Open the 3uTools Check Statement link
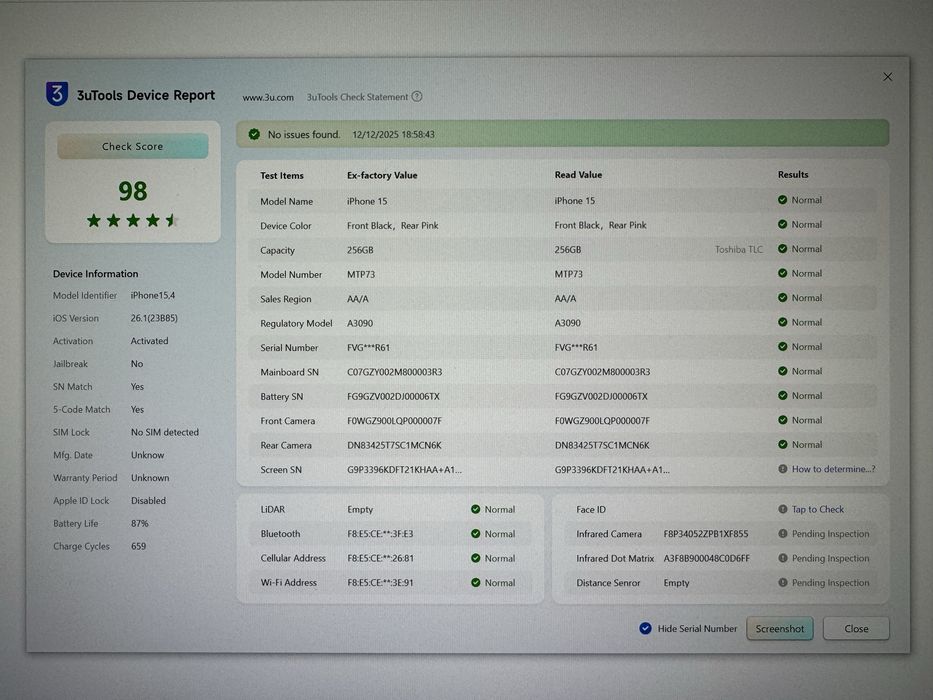 coord(357,96)
